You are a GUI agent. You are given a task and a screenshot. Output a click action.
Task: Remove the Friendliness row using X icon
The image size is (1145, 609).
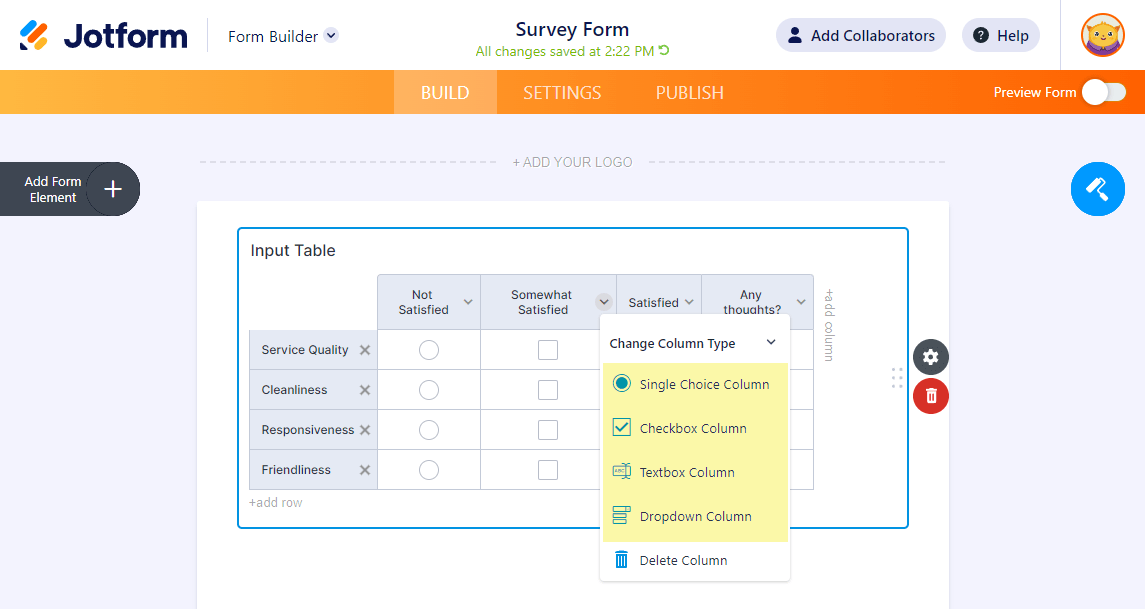365,470
